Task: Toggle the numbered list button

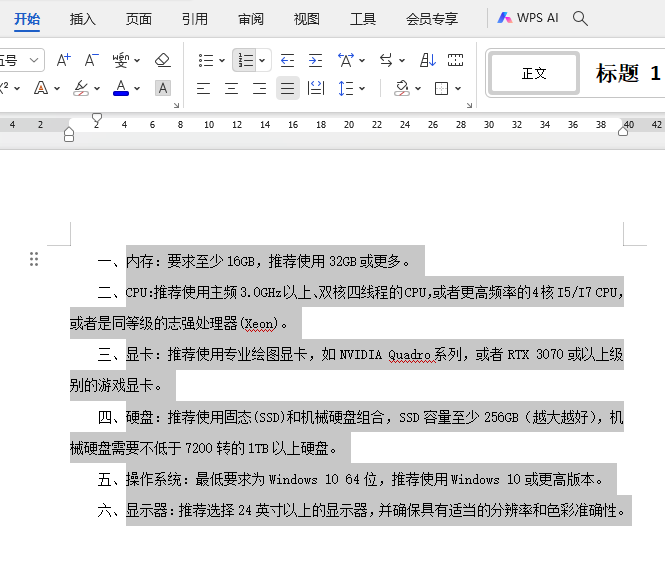Action: pos(246,60)
